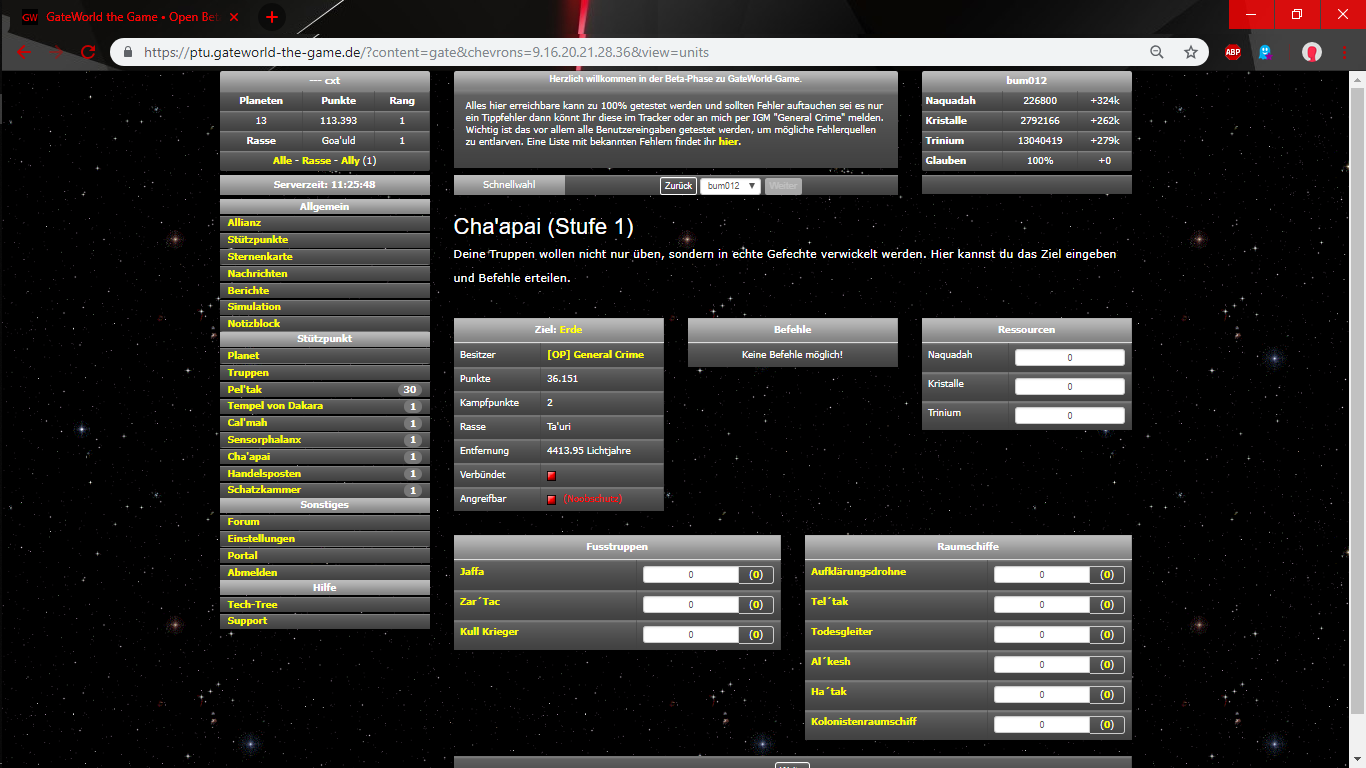
Task: Open a new browser tab
Action: click(x=271, y=17)
